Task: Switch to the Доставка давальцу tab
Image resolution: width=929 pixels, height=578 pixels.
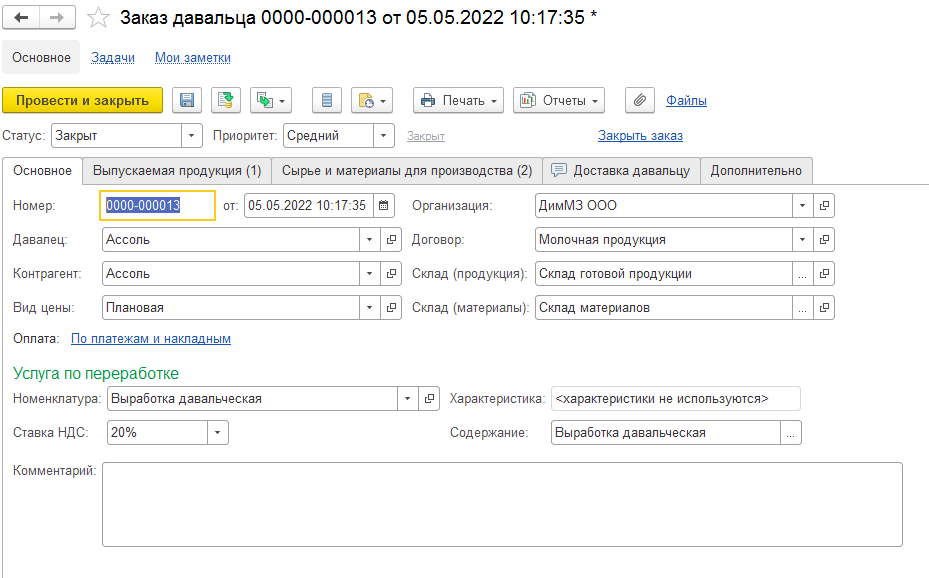Action: click(619, 170)
